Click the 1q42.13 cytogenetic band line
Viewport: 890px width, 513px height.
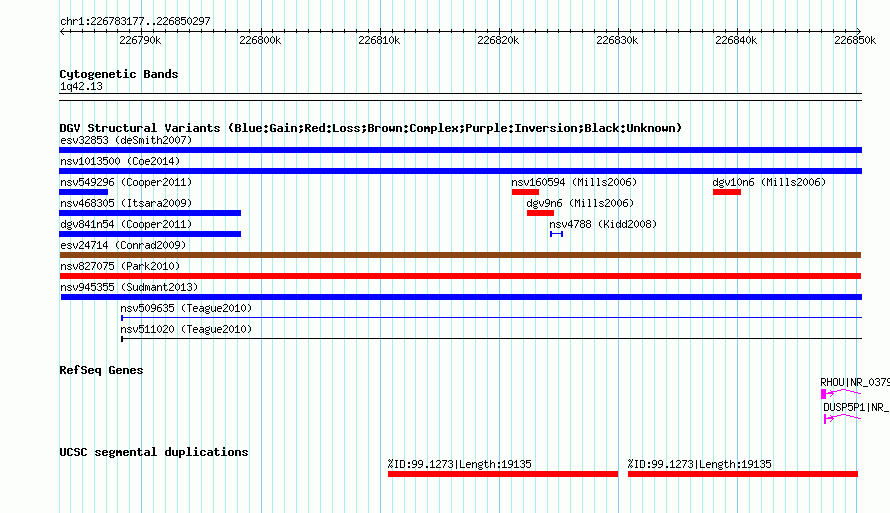(460, 97)
